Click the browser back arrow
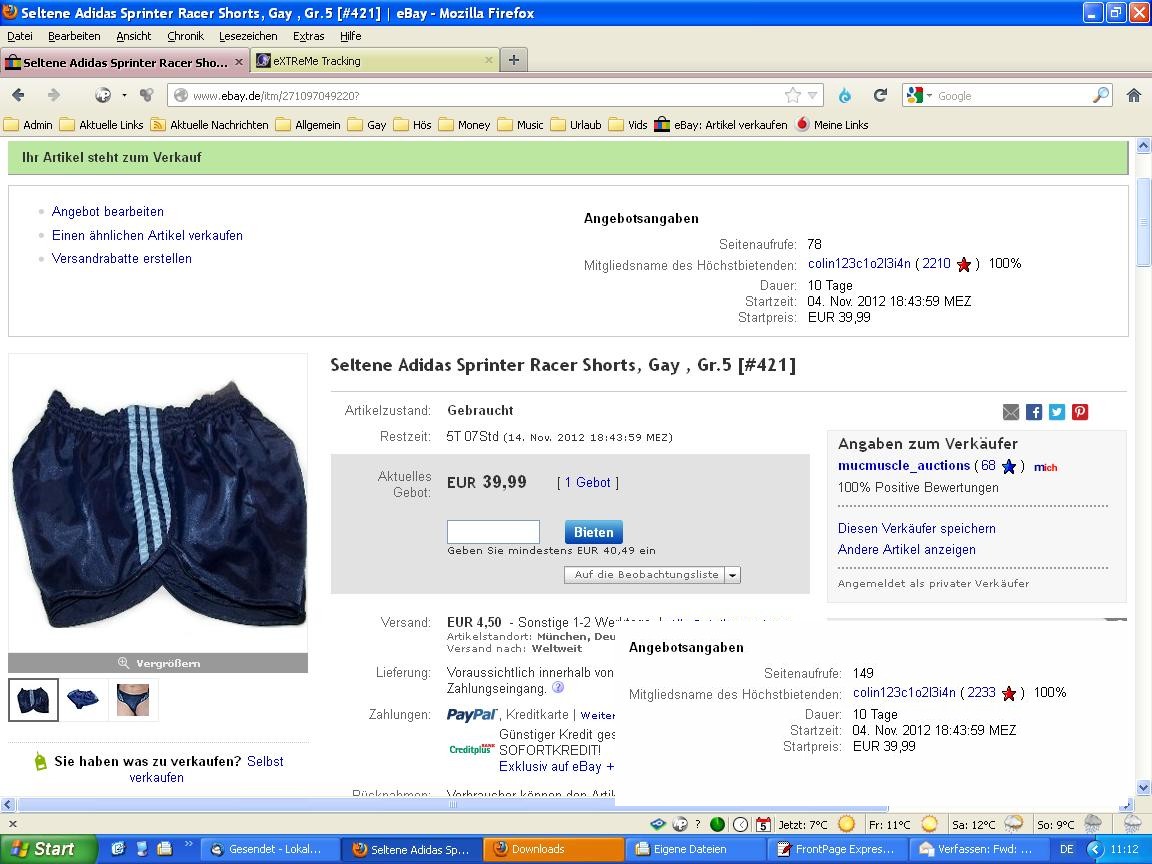 (x=18, y=96)
